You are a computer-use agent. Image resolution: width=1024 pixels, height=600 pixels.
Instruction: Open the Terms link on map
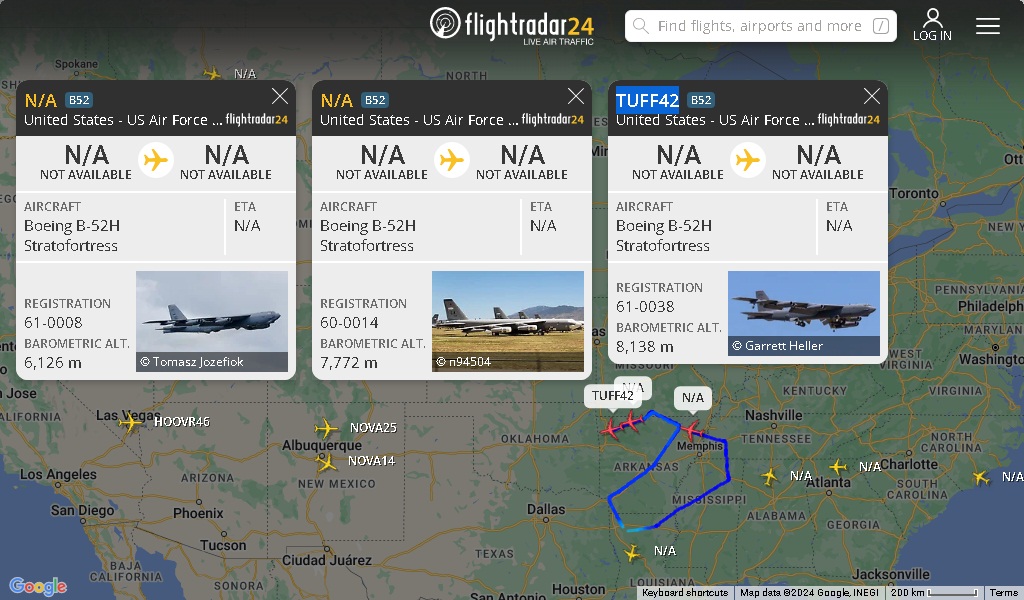[1003, 593]
